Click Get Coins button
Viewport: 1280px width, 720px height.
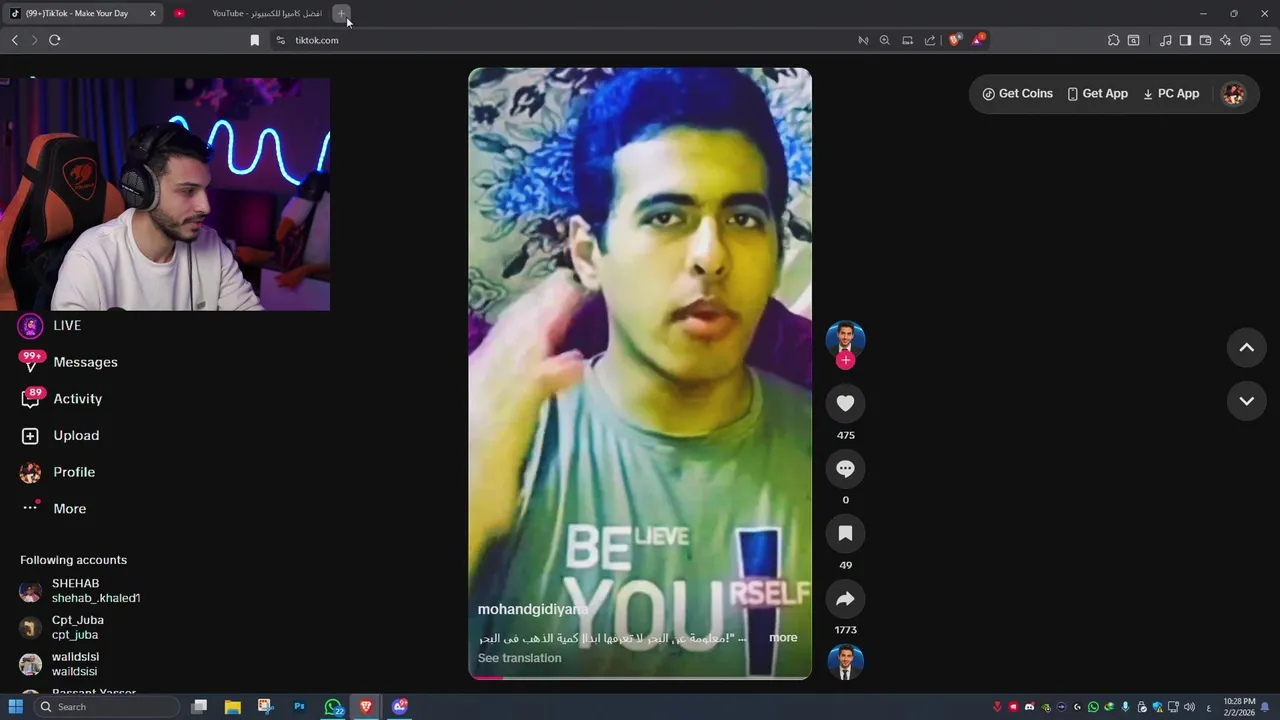coord(1018,93)
